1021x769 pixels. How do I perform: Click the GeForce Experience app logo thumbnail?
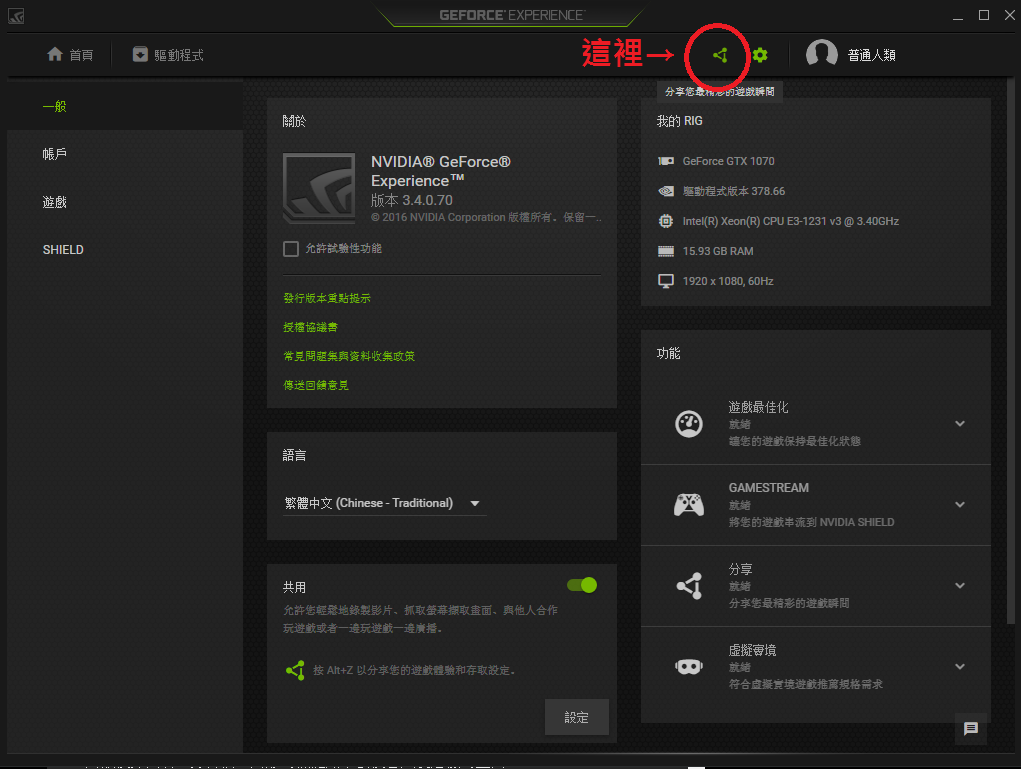click(319, 188)
